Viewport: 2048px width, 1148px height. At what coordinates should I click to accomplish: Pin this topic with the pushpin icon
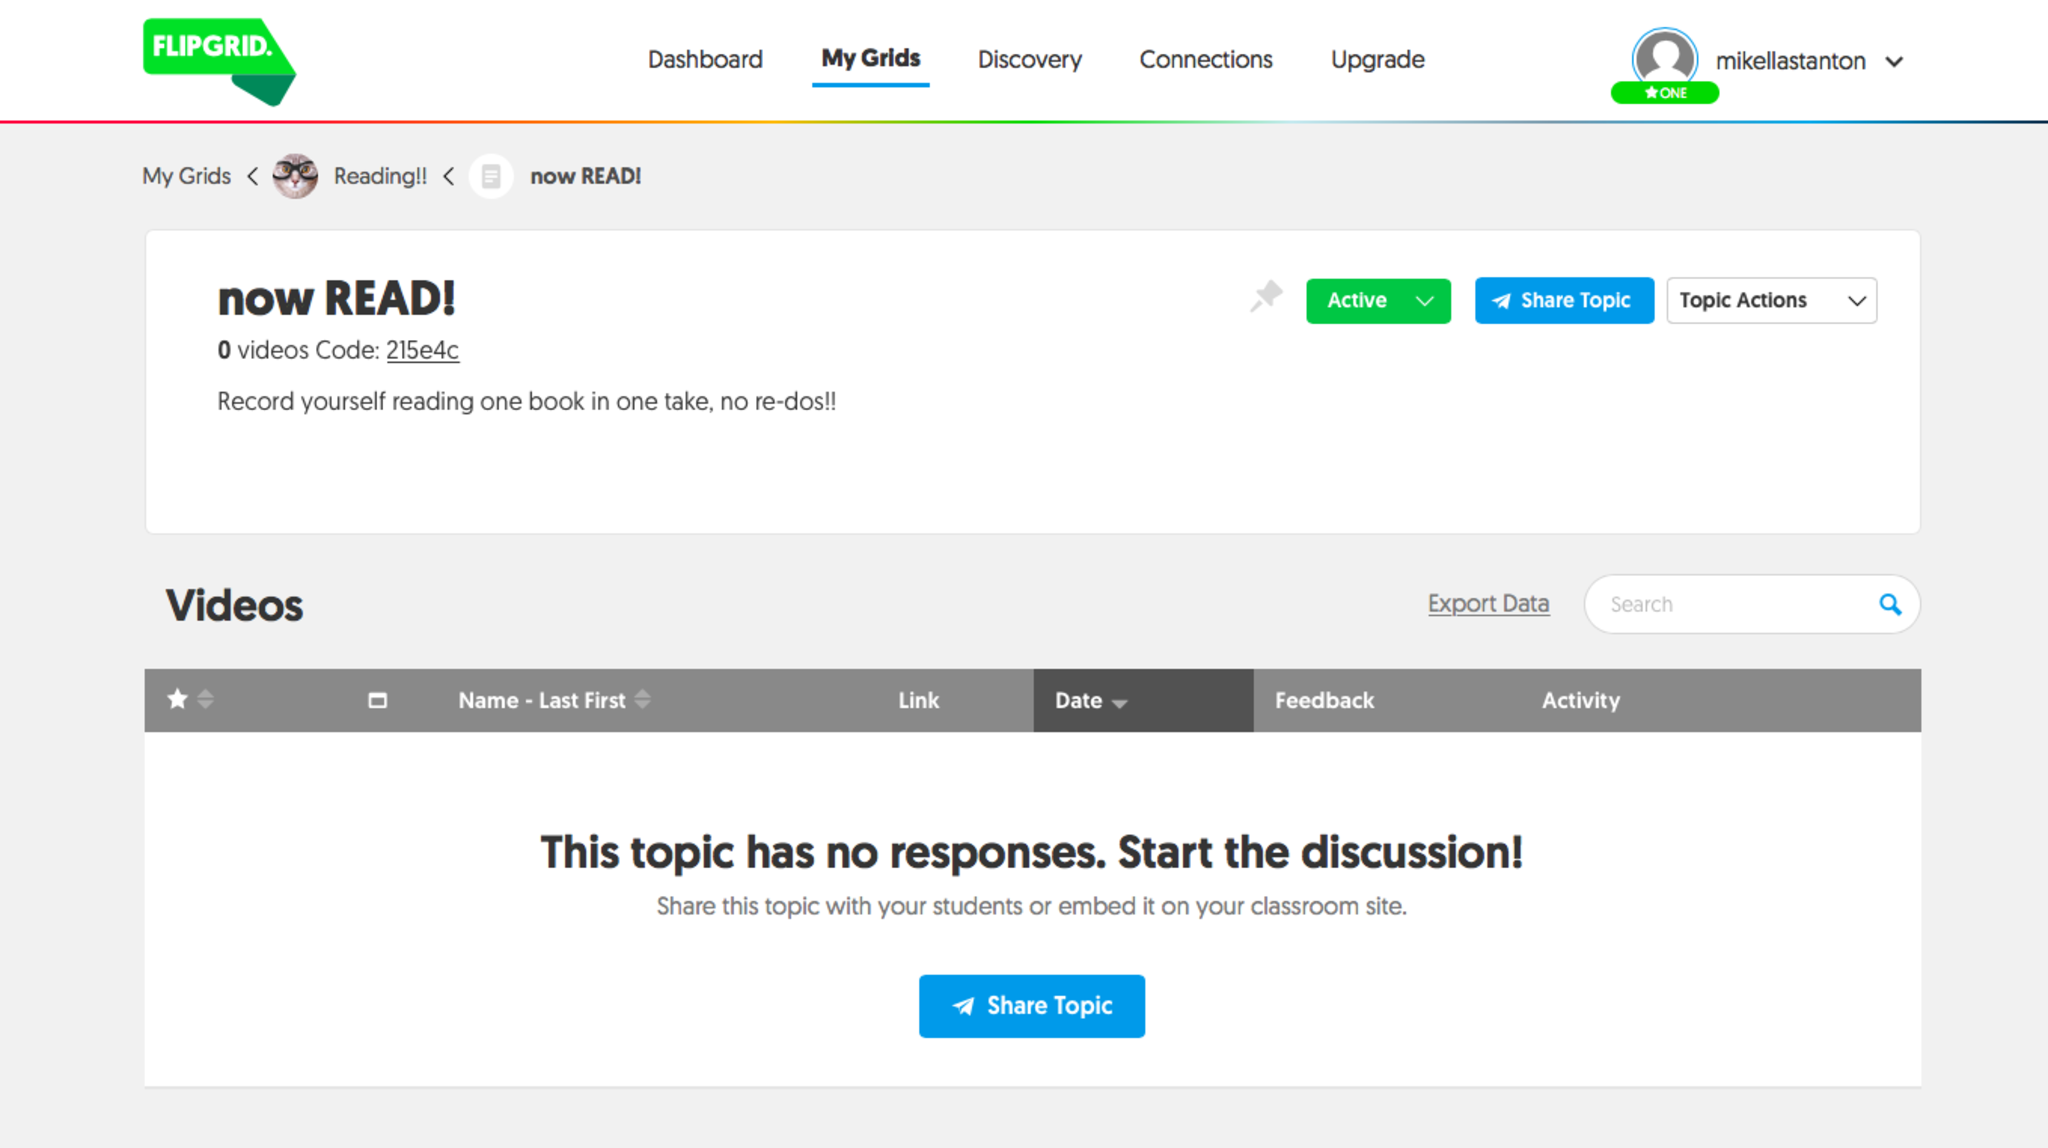coord(1266,297)
